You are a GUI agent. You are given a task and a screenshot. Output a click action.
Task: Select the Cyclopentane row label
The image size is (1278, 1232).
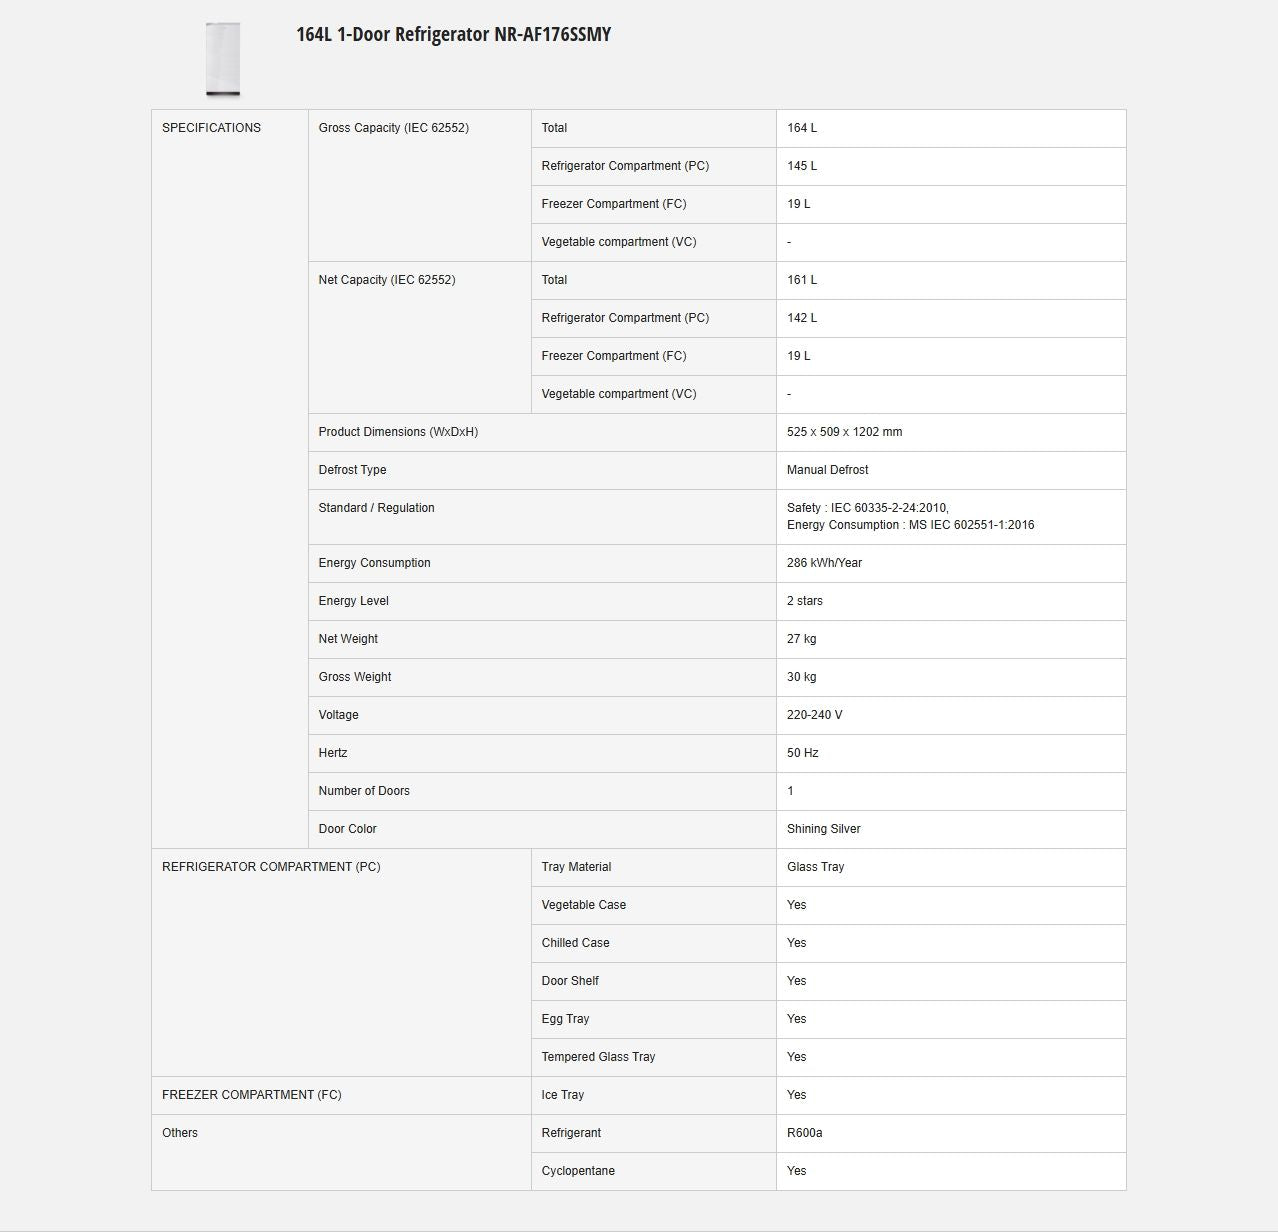578,1171
